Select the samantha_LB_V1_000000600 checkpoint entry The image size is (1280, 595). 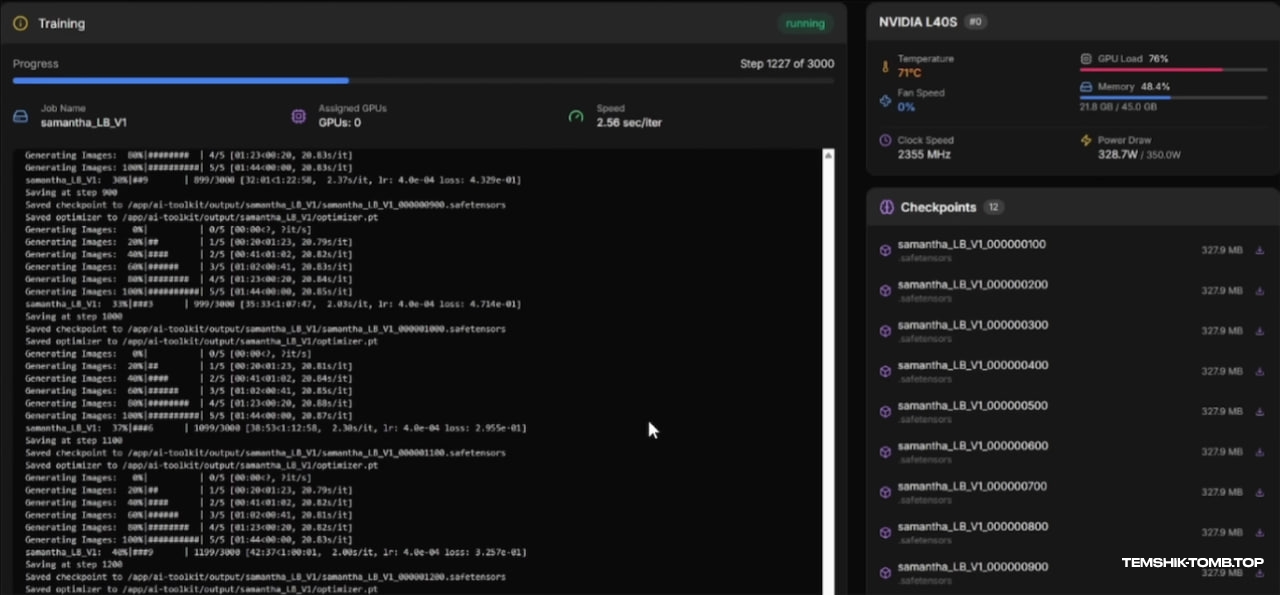pos(972,446)
